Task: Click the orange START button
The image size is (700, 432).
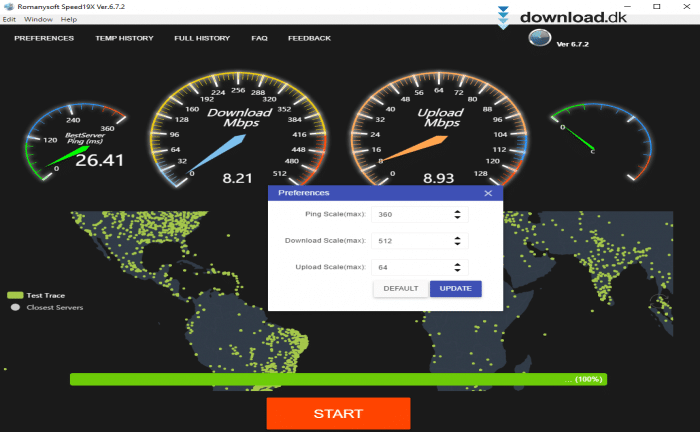Action: click(x=338, y=413)
